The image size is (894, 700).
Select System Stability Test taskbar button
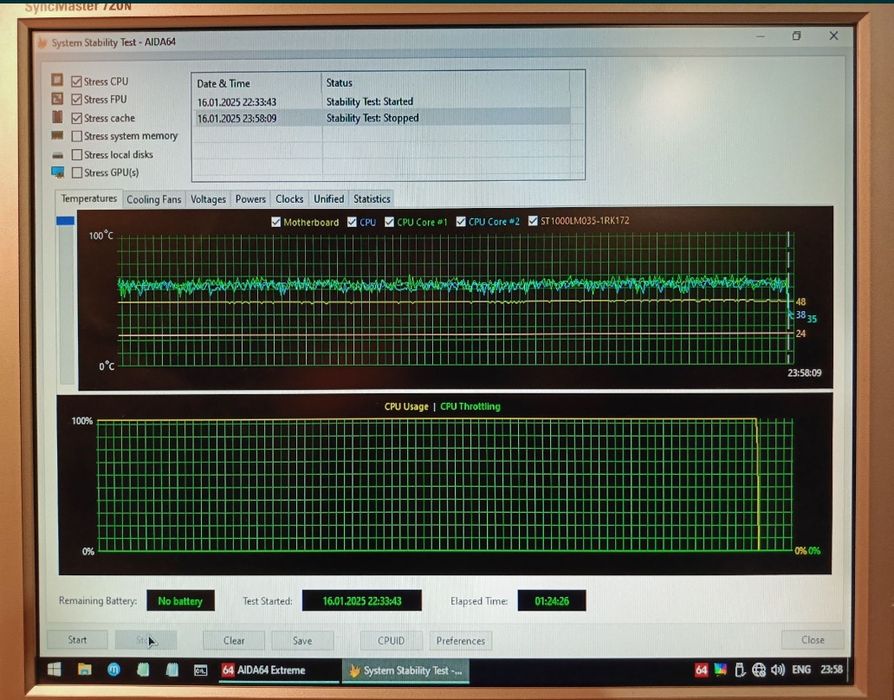click(405, 671)
